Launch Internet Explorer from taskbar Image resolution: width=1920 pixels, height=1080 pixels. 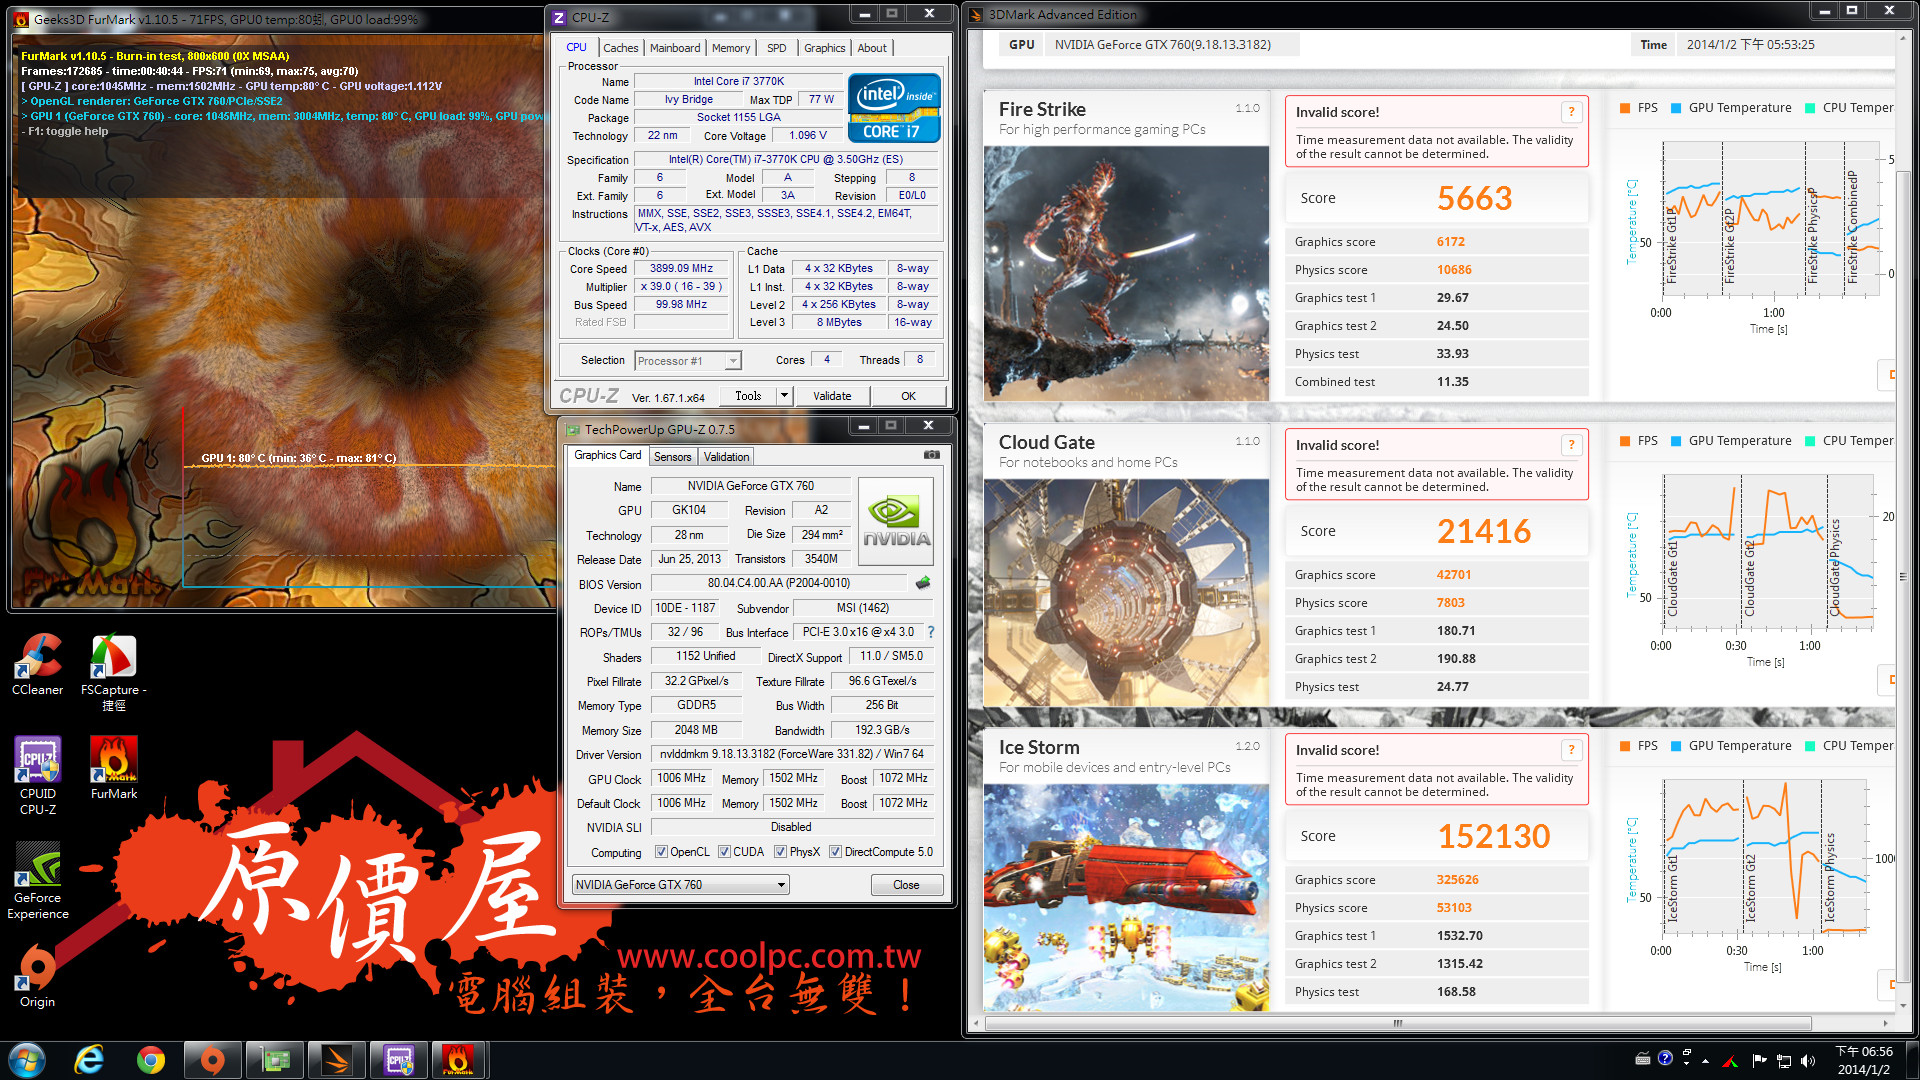point(89,1060)
